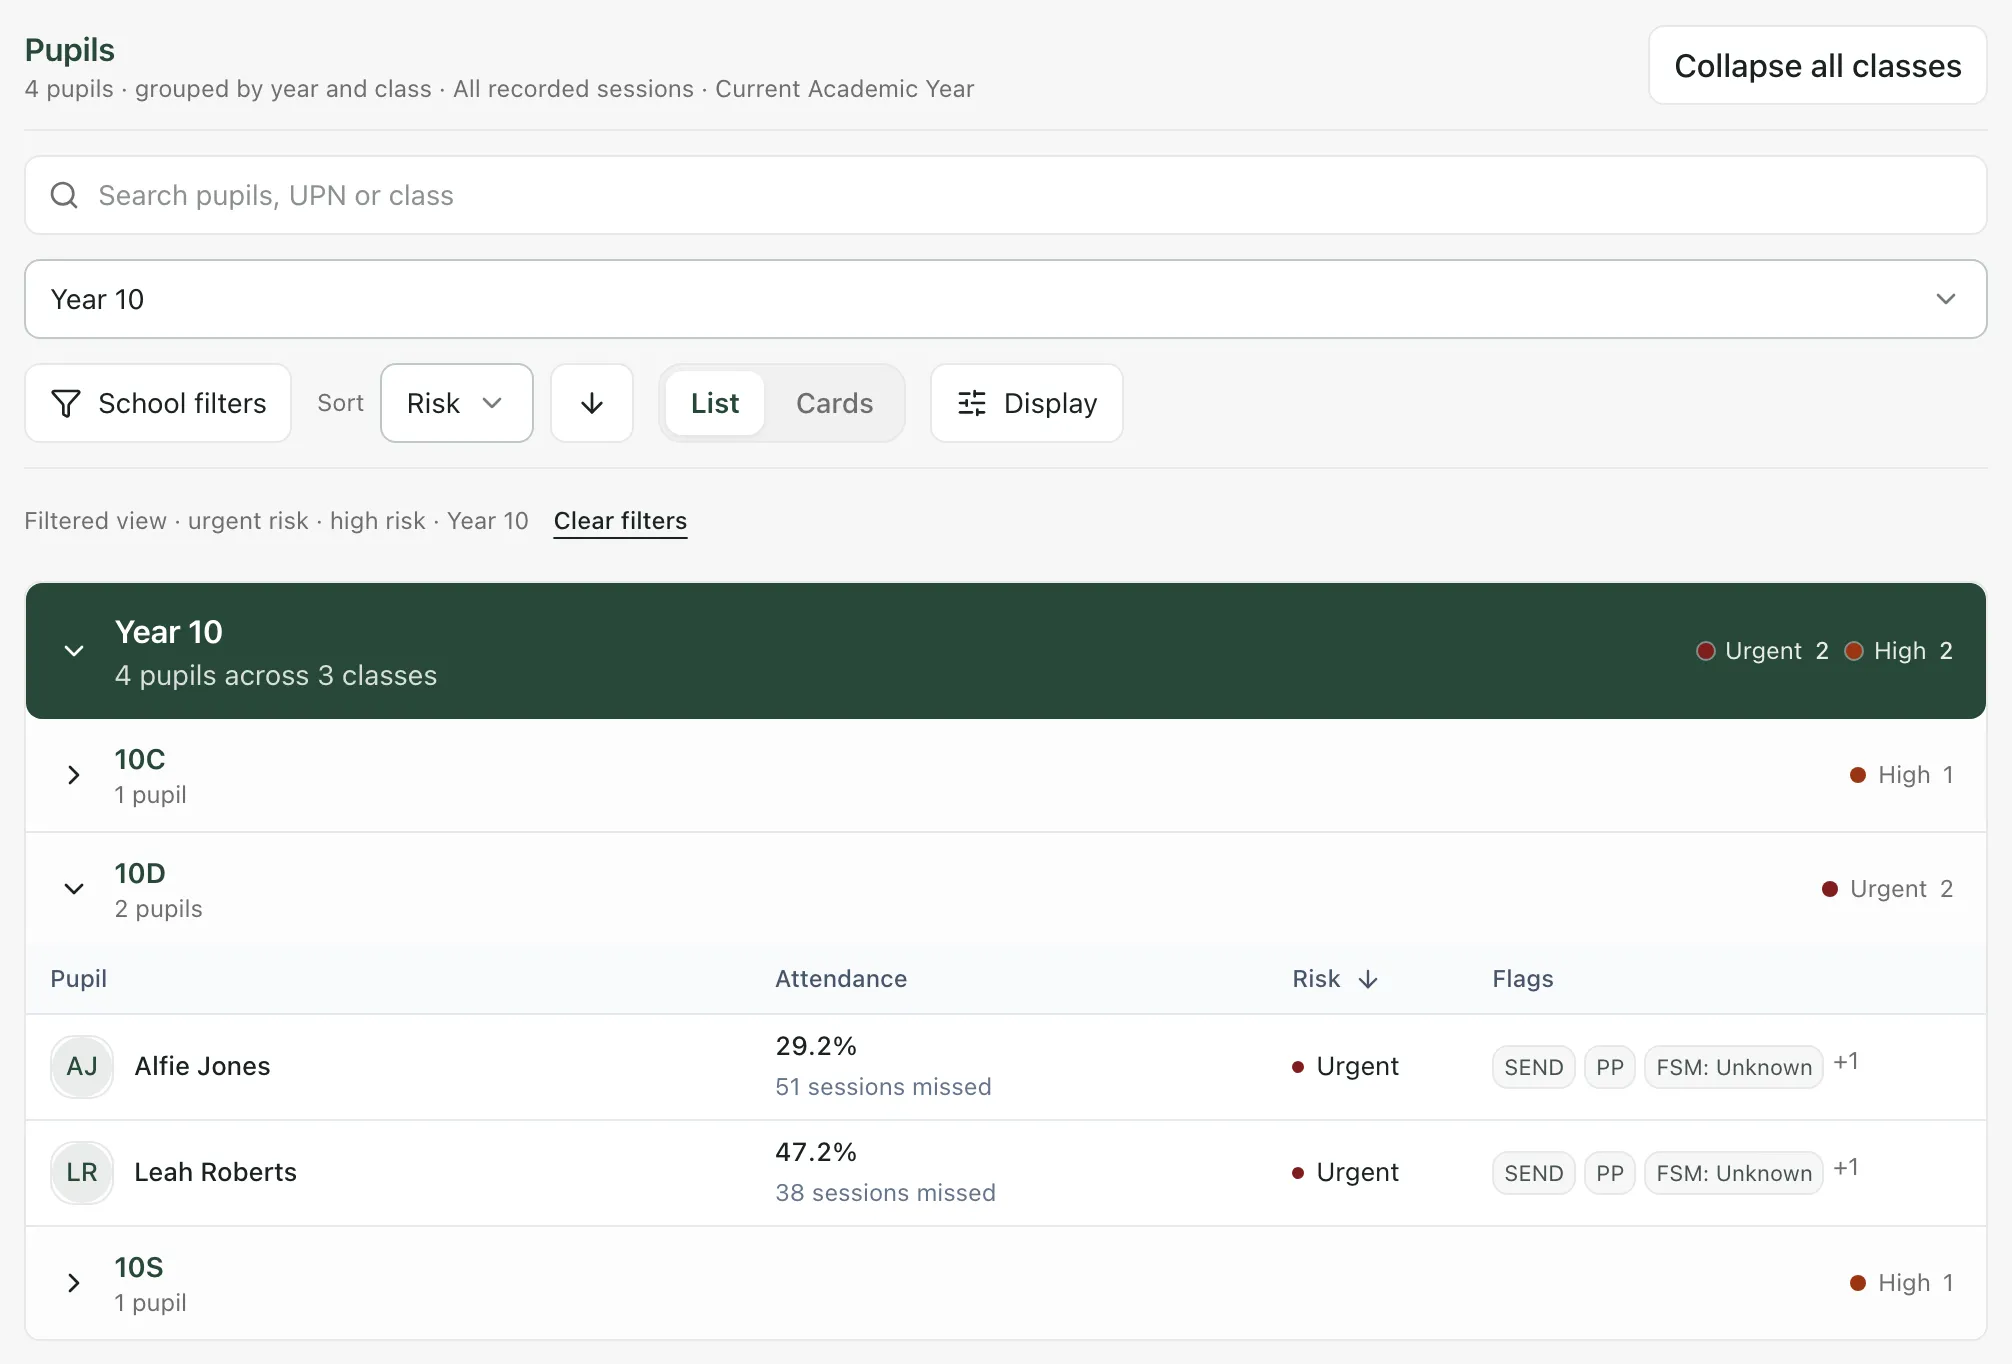
Task: Click Clear filters link
Action: click(x=620, y=521)
